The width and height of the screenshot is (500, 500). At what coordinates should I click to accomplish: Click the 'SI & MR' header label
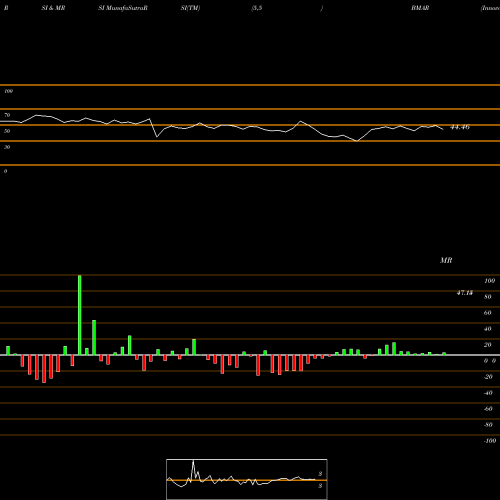coord(53,8)
